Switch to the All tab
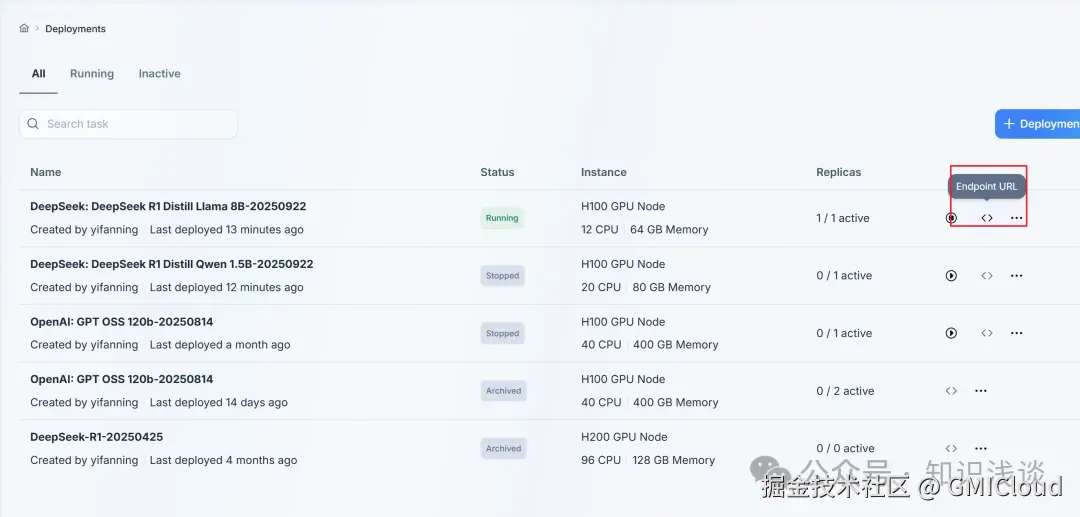This screenshot has height=517, width=1080. click(x=39, y=74)
